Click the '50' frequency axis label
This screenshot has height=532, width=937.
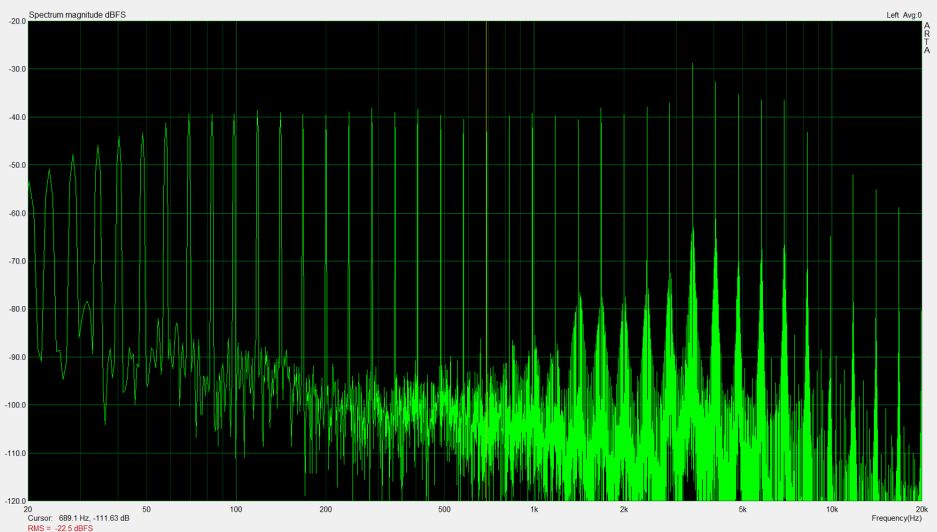[x=146, y=509]
